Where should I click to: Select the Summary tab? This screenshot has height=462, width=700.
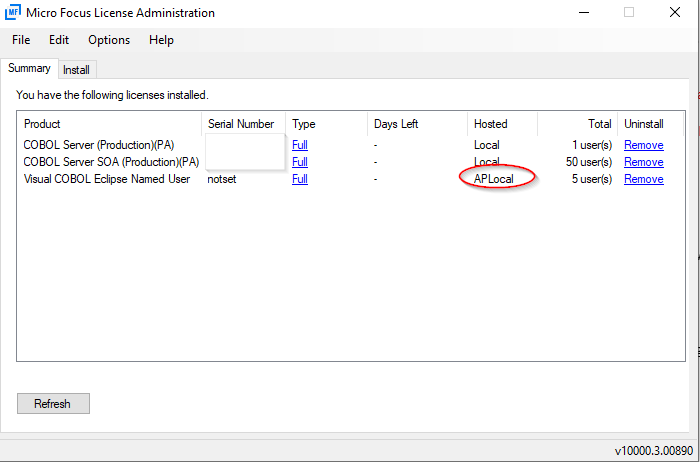(x=29, y=69)
